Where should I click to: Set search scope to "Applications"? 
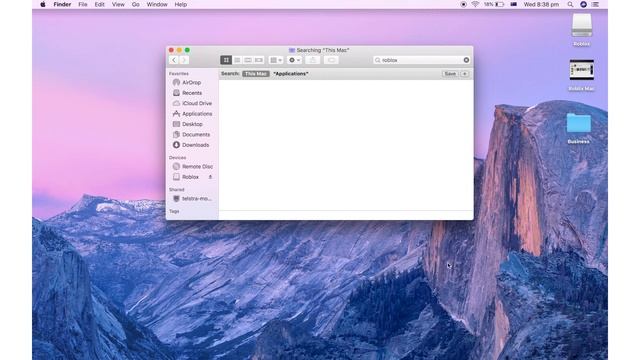[291, 74]
